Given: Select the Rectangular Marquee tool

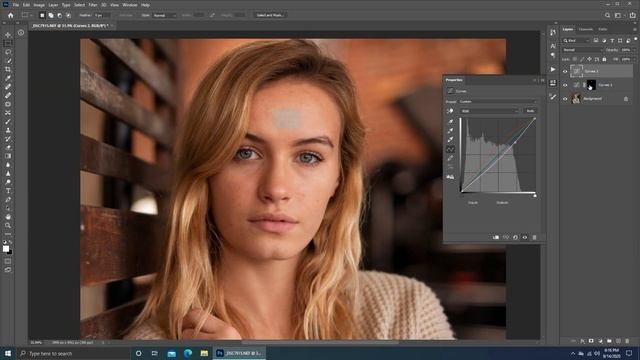Looking at the screenshot, I should tap(8, 43).
